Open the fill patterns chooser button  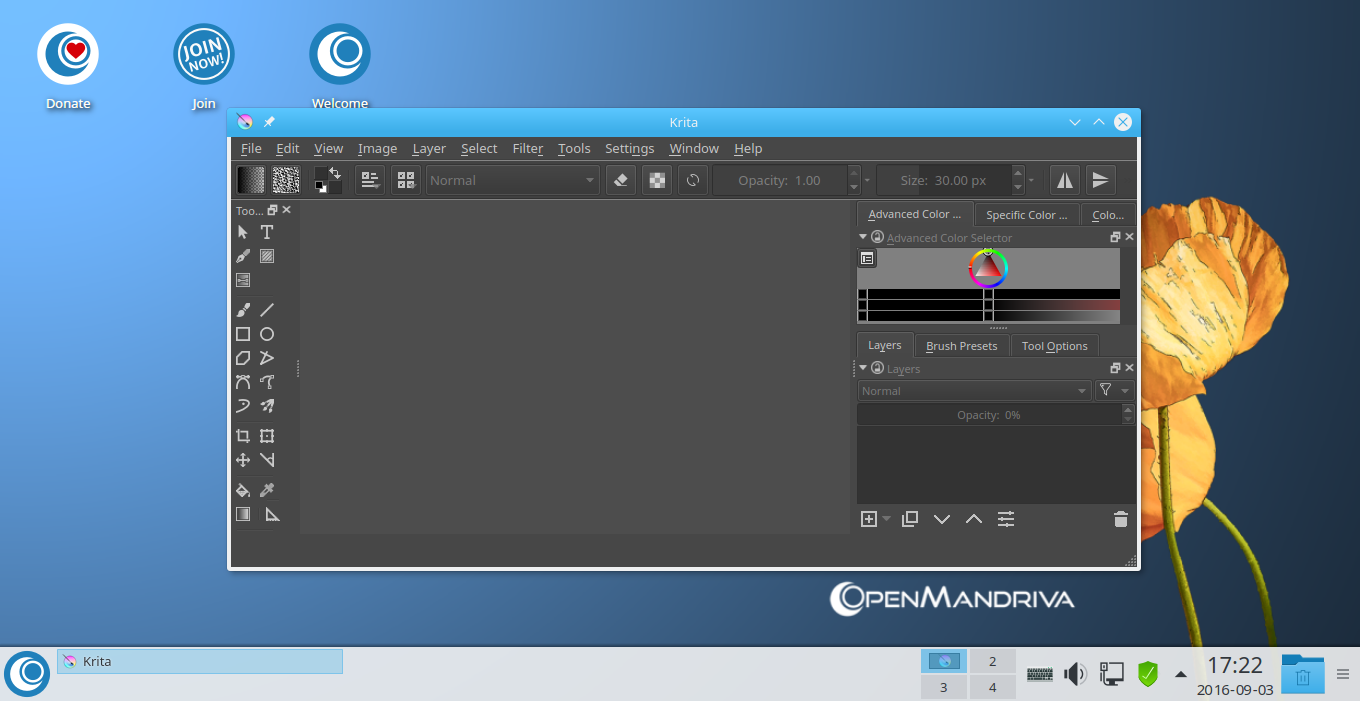click(x=286, y=180)
